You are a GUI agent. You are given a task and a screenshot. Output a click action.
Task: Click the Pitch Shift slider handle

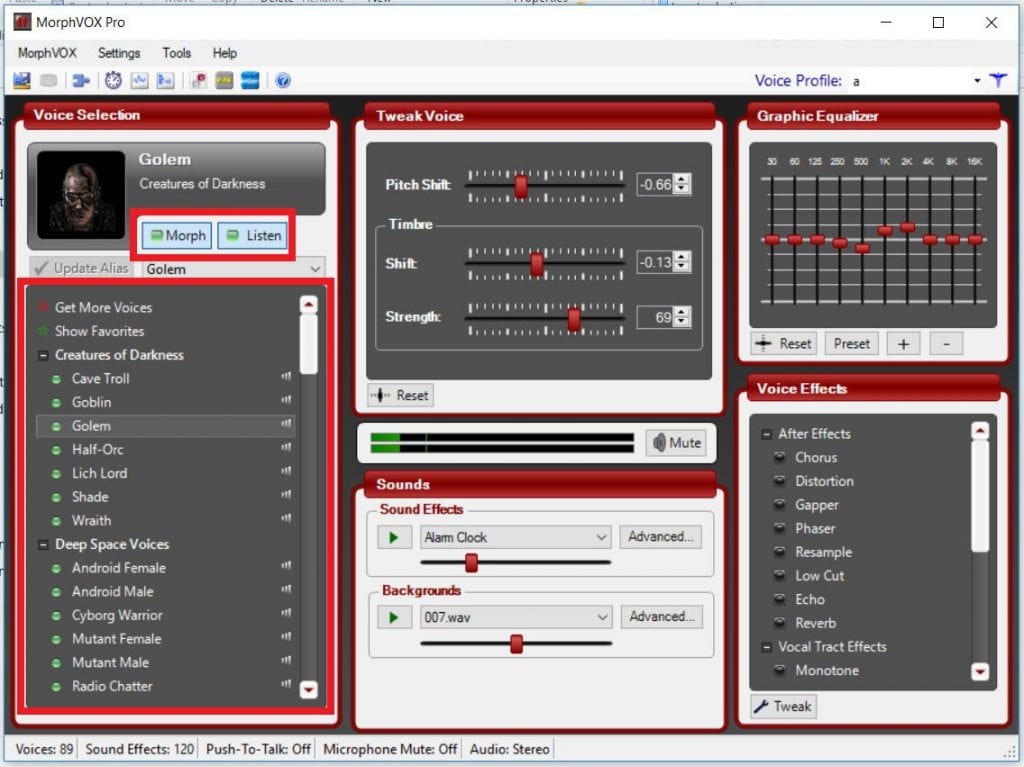click(521, 186)
